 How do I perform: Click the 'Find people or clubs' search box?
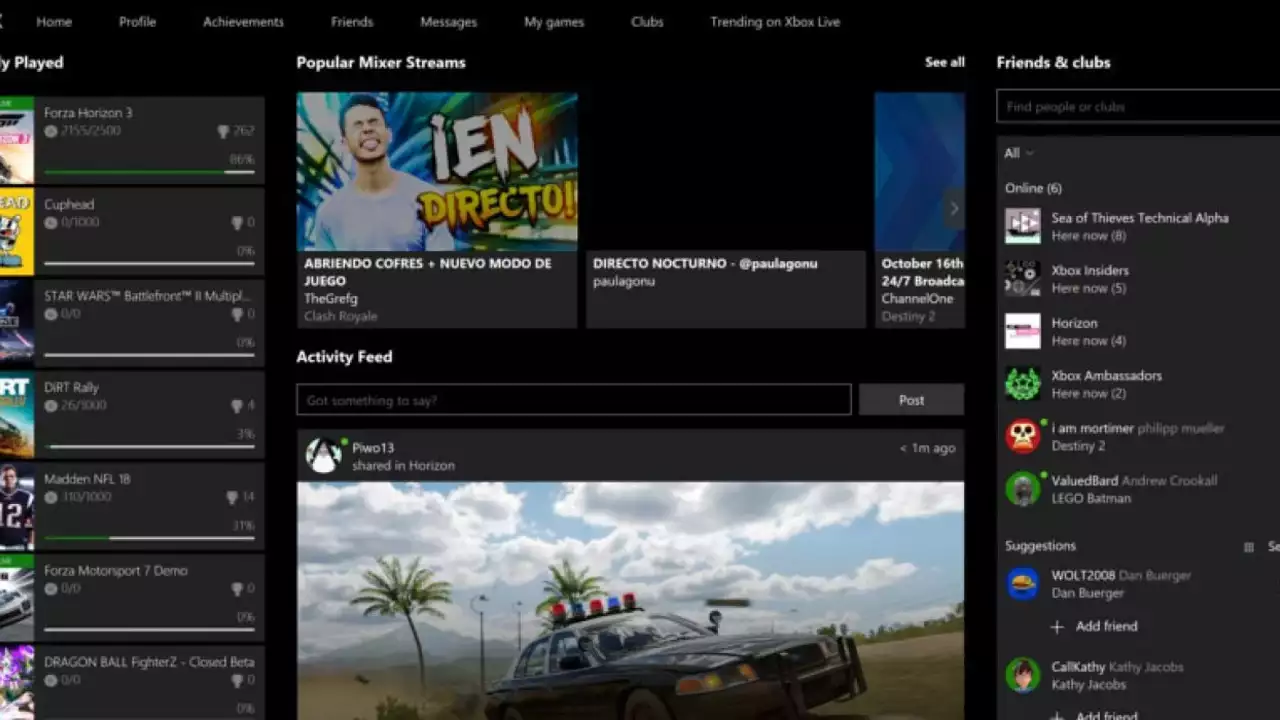coord(1138,107)
